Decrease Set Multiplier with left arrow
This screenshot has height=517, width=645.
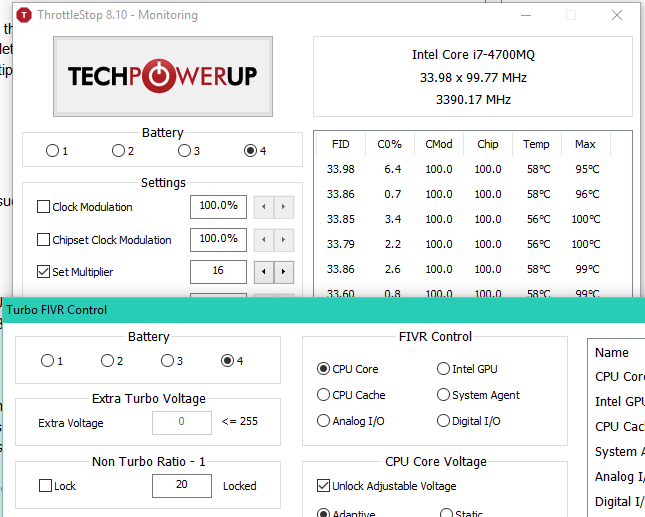point(264,271)
